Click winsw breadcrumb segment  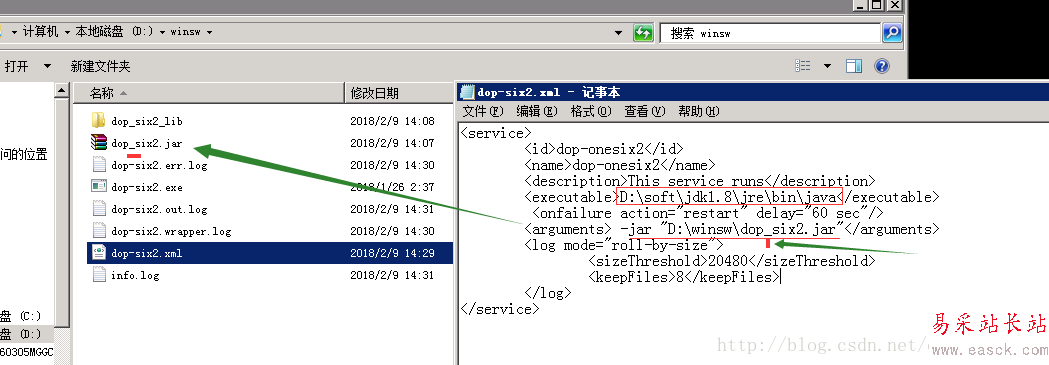pyautogui.click(x=186, y=32)
